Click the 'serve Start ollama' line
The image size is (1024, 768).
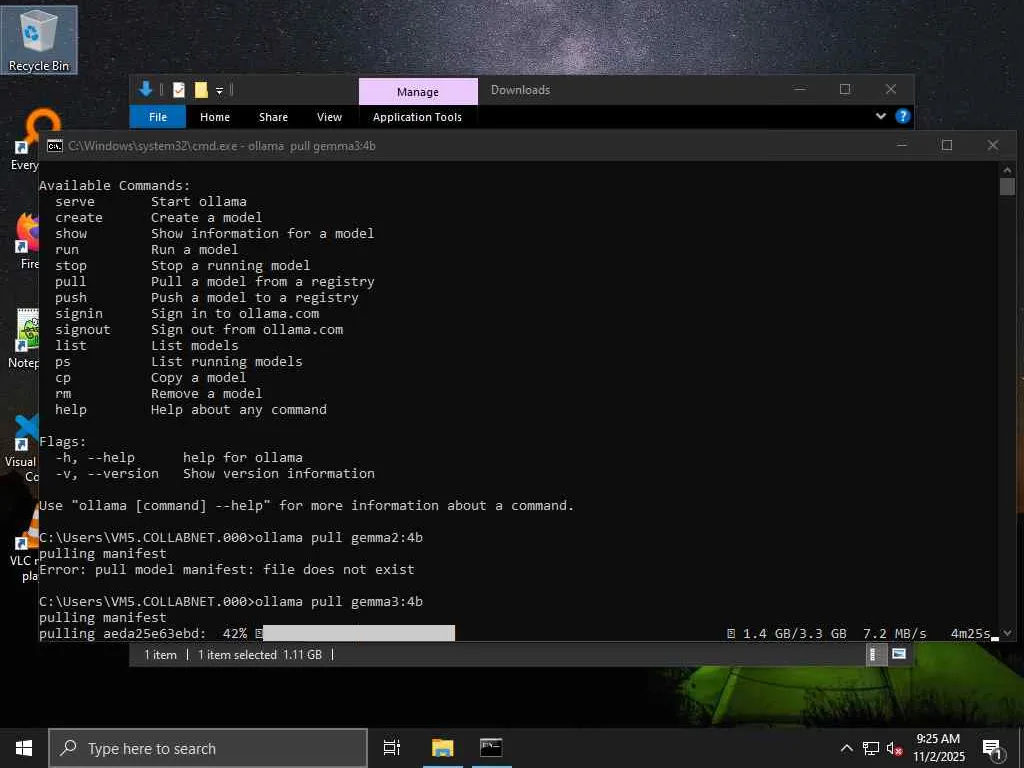point(151,202)
